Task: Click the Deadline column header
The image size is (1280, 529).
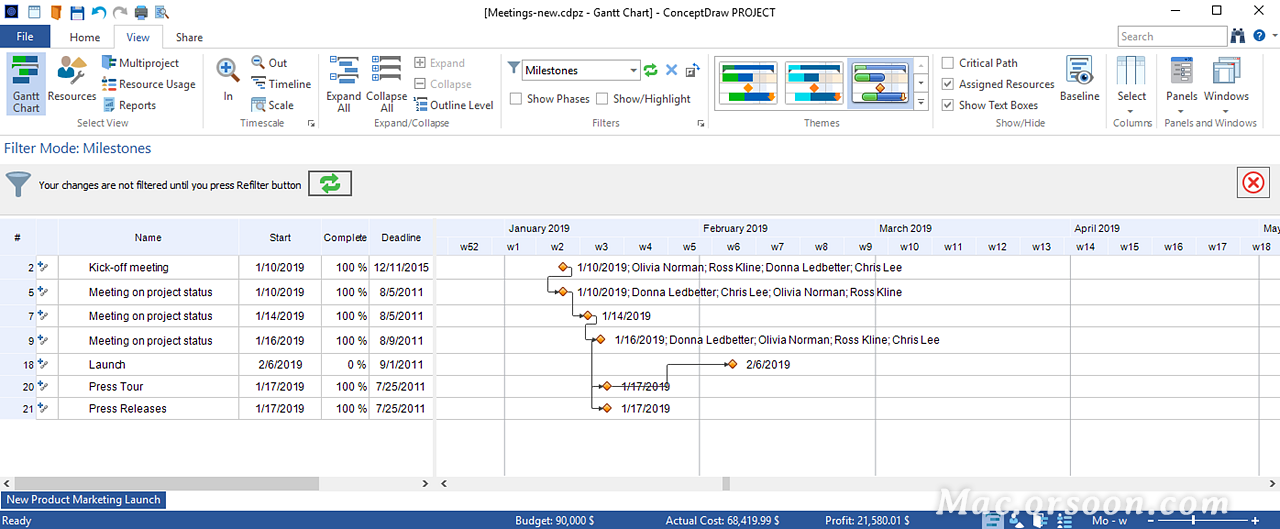Action: point(401,238)
